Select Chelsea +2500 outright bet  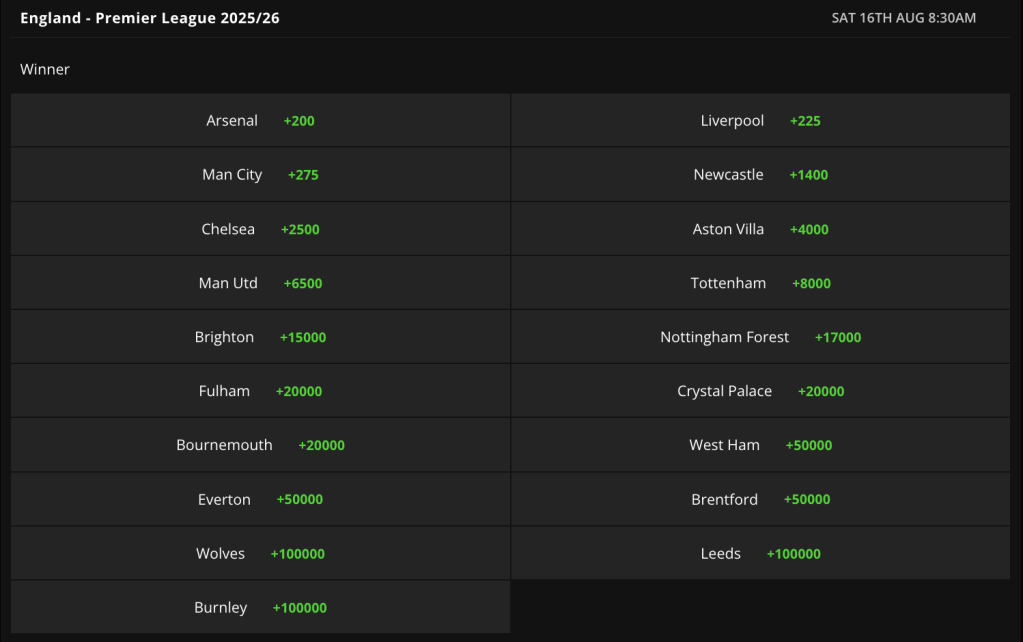(260, 228)
